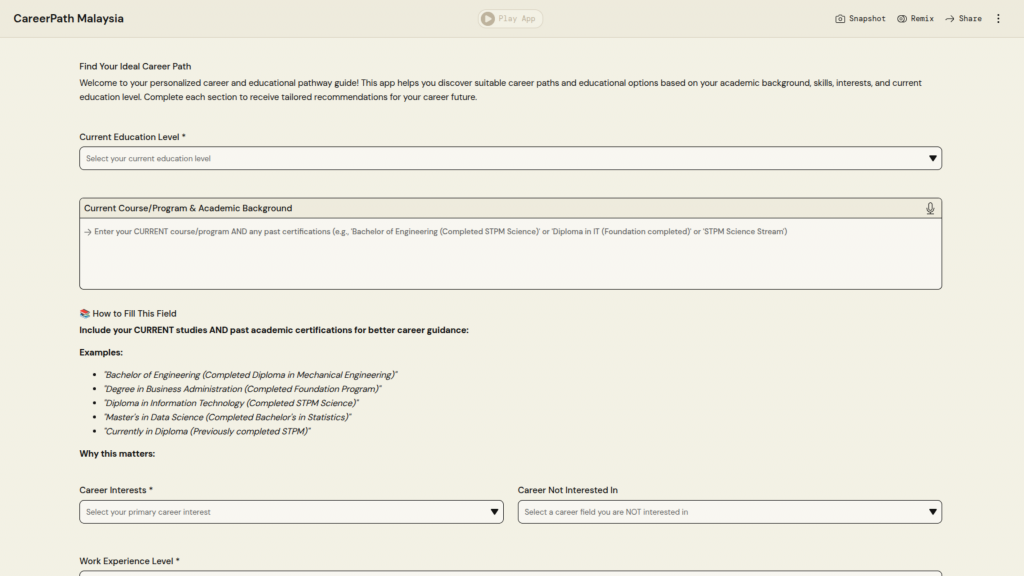Click the Share arrow icon

click(950, 19)
